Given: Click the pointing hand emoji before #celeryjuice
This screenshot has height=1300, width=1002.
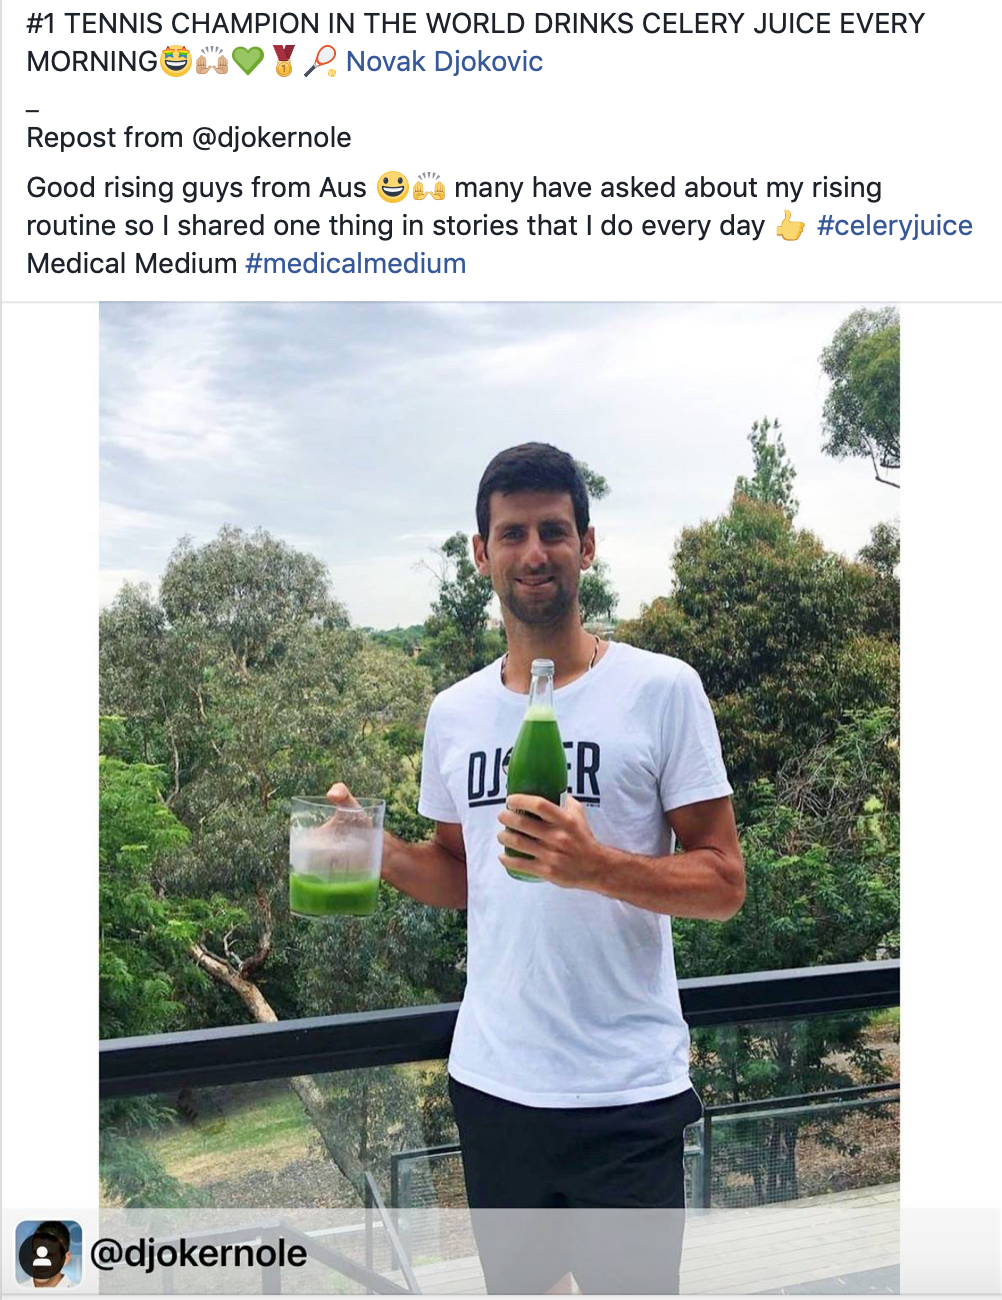Looking at the screenshot, I should pos(790,226).
